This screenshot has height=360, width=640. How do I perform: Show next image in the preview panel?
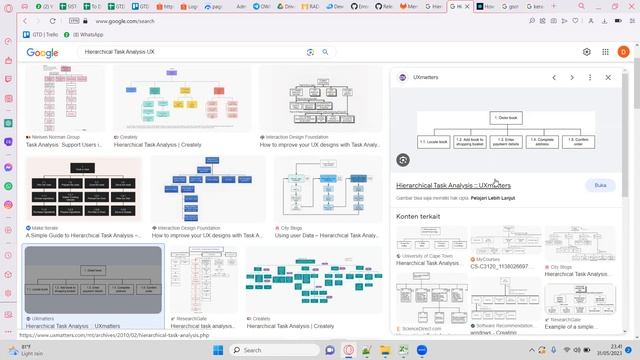point(572,78)
